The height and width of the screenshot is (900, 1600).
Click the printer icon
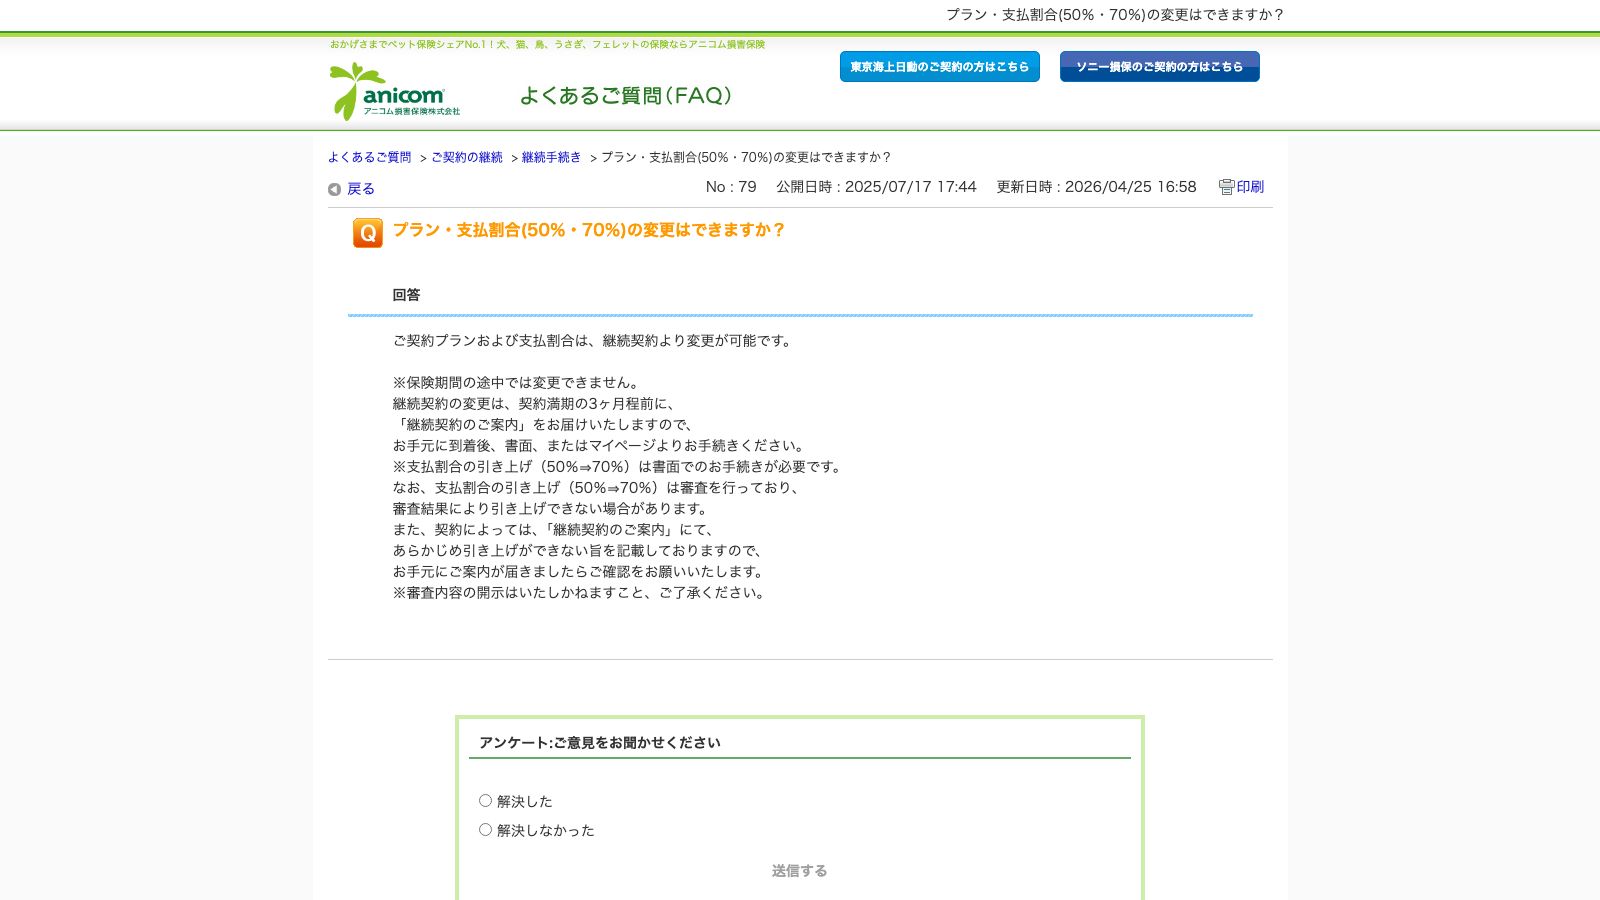coord(1226,187)
